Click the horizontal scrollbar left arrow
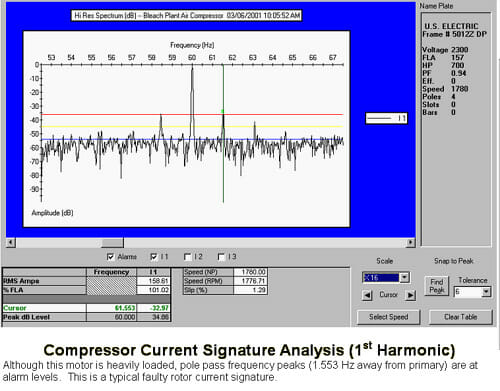 (x=11, y=242)
